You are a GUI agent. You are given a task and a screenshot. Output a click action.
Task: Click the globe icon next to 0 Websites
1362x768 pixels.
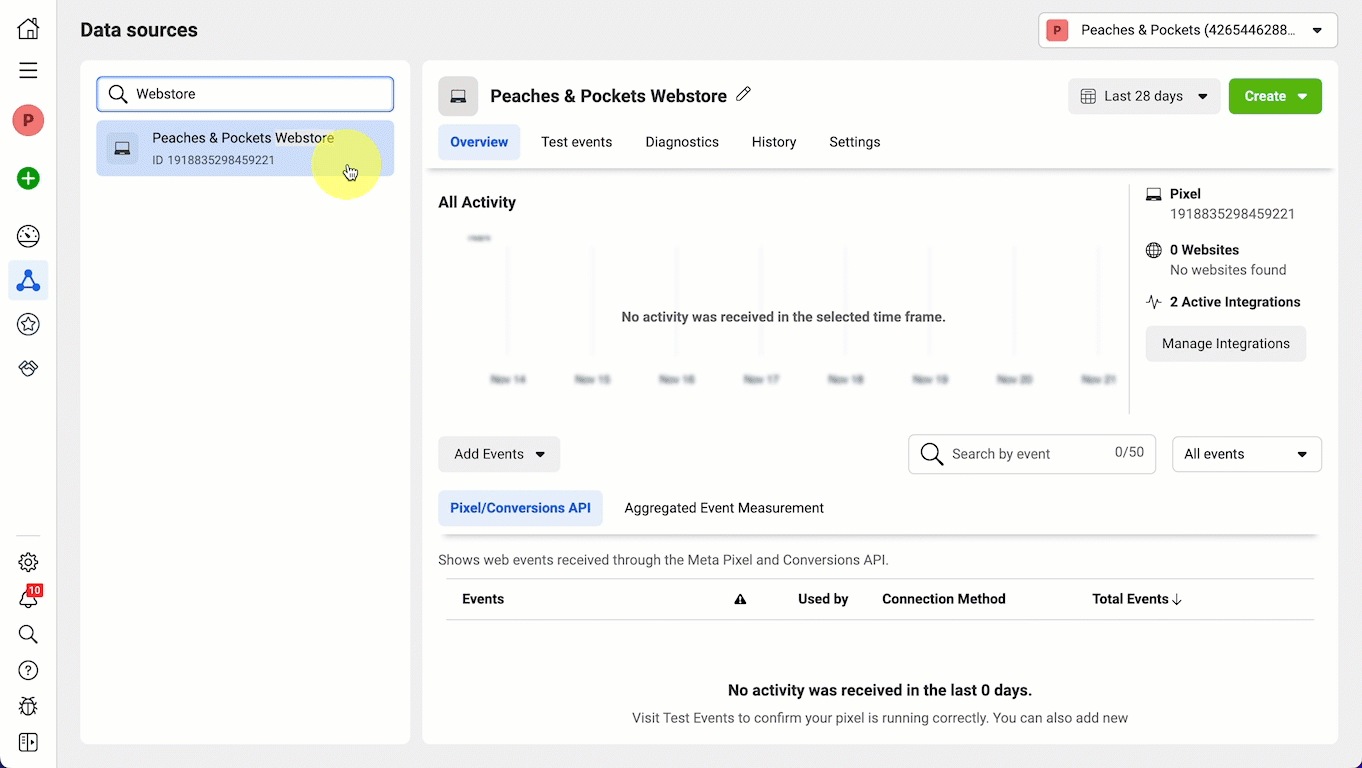tap(1154, 250)
